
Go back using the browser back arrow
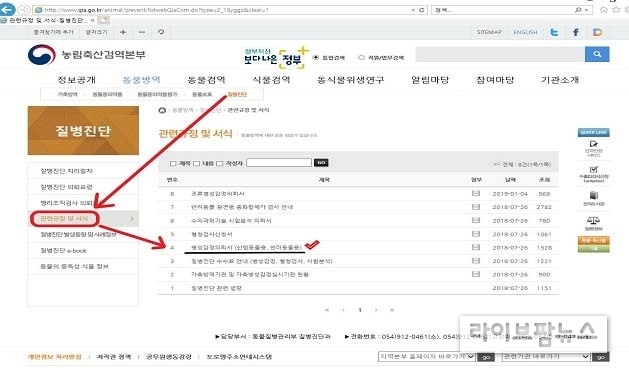click(7, 9)
